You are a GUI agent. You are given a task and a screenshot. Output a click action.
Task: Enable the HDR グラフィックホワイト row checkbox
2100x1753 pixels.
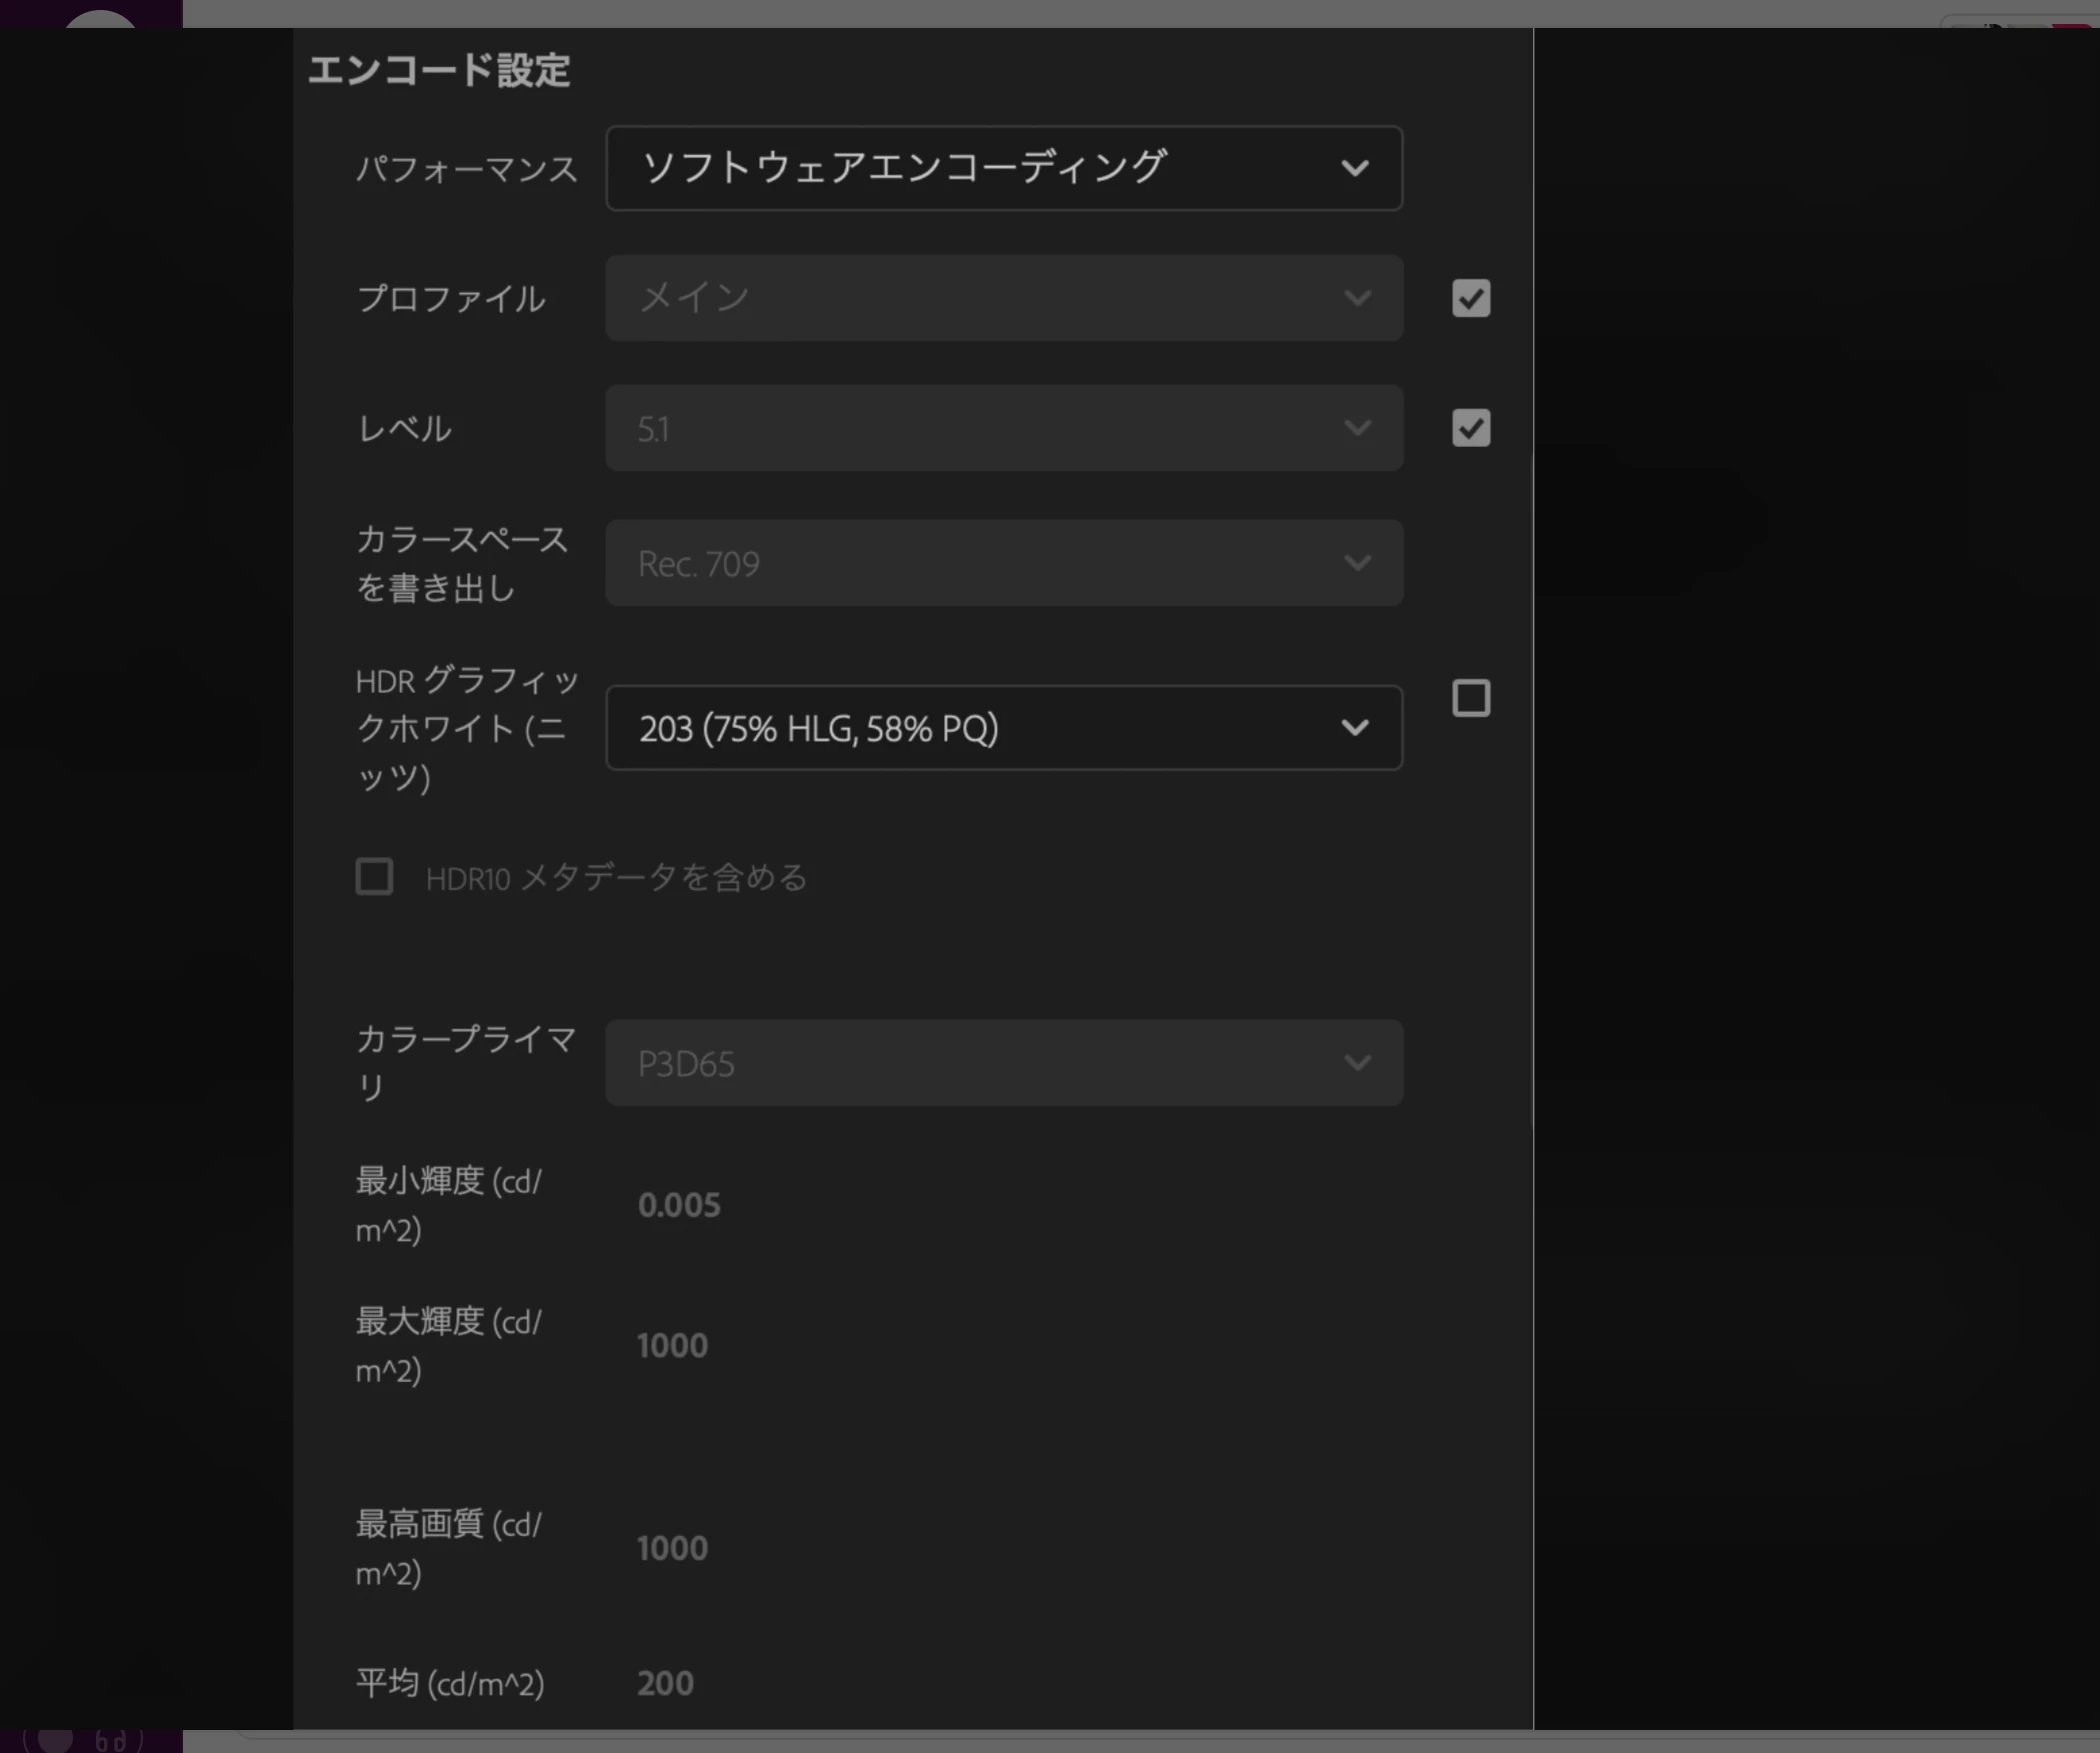pyautogui.click(x=1470, y=698)
